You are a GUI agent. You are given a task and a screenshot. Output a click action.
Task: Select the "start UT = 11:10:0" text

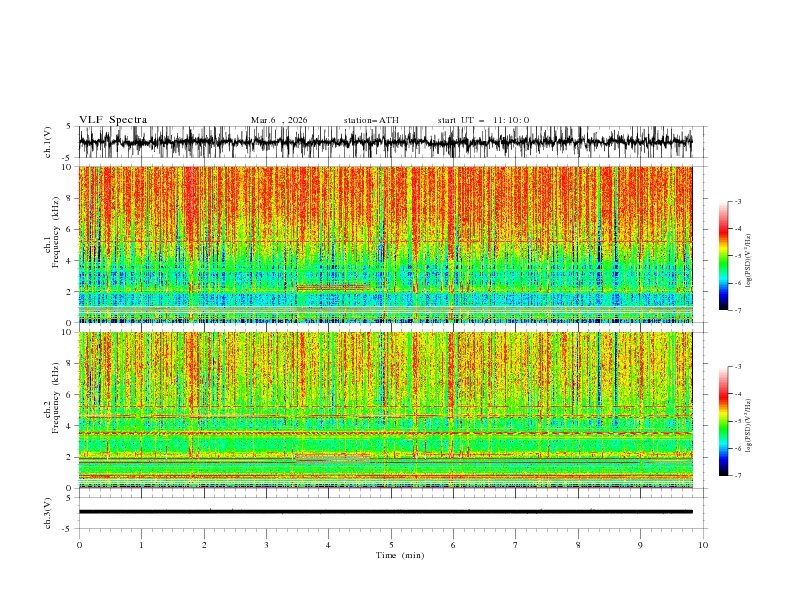(483, 120)
